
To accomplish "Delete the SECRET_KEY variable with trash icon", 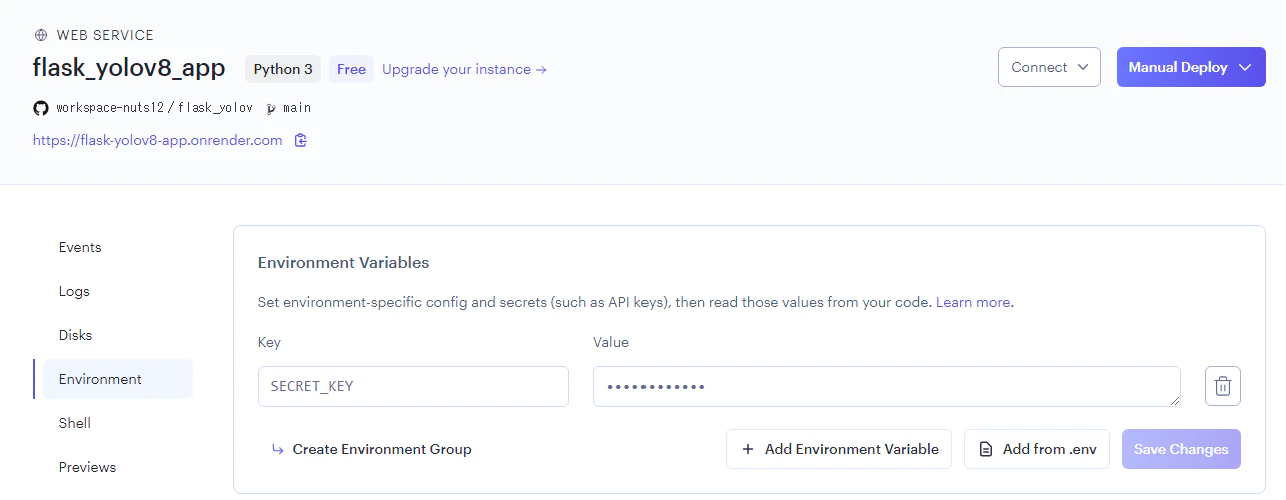I will point(1223,386).
